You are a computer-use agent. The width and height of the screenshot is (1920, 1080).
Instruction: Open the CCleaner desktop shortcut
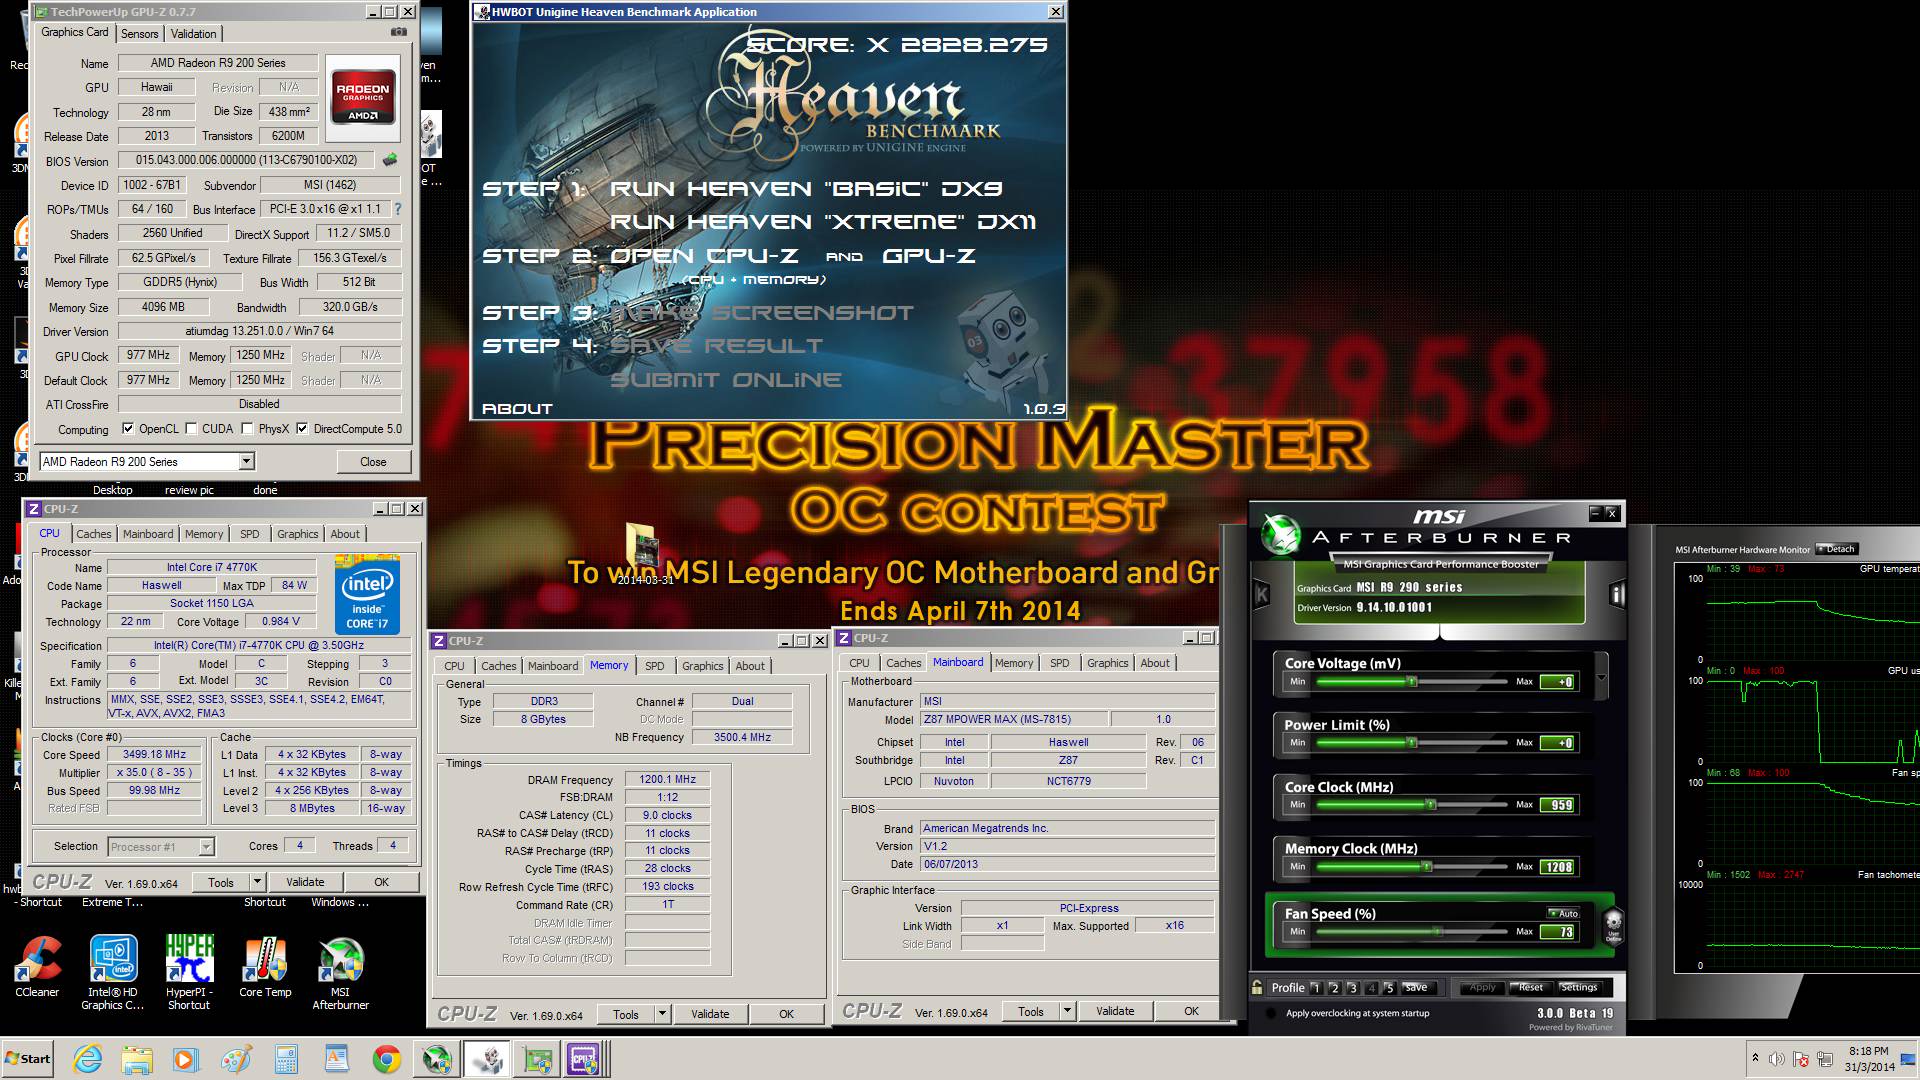[37, 968]
